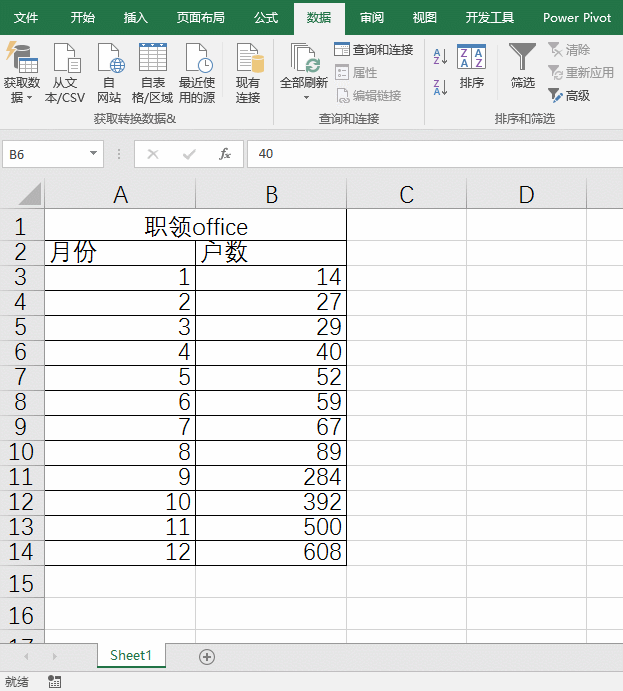Click the fx insert function button
Image resolution: width=623 pixels, height=691 pixels.
(x=225, y=154)
